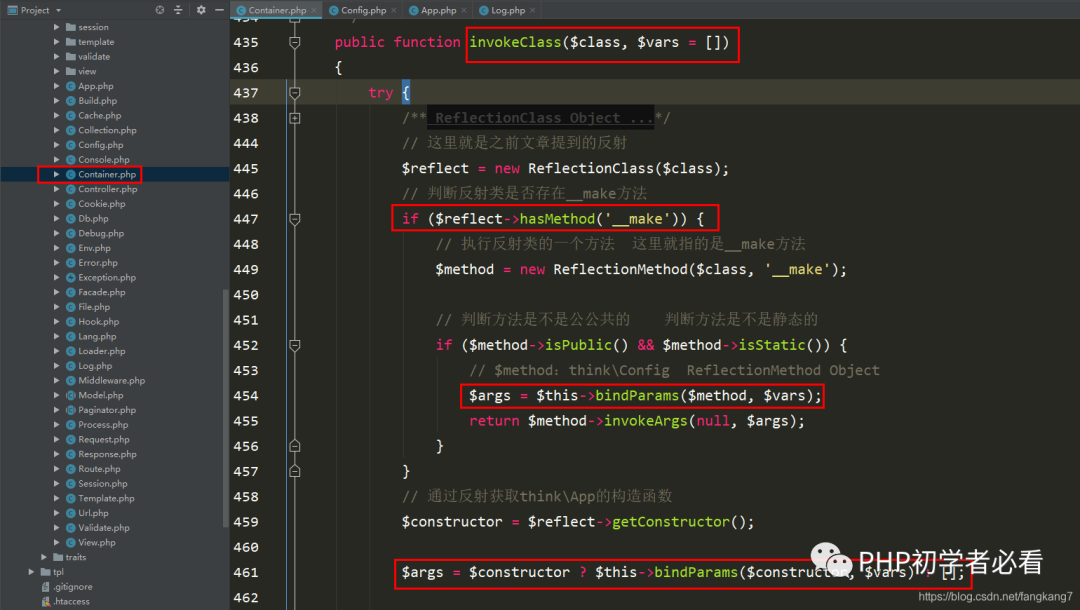Expand folded comment block at line 438
1080x610 pixels.
click(295, 118)
